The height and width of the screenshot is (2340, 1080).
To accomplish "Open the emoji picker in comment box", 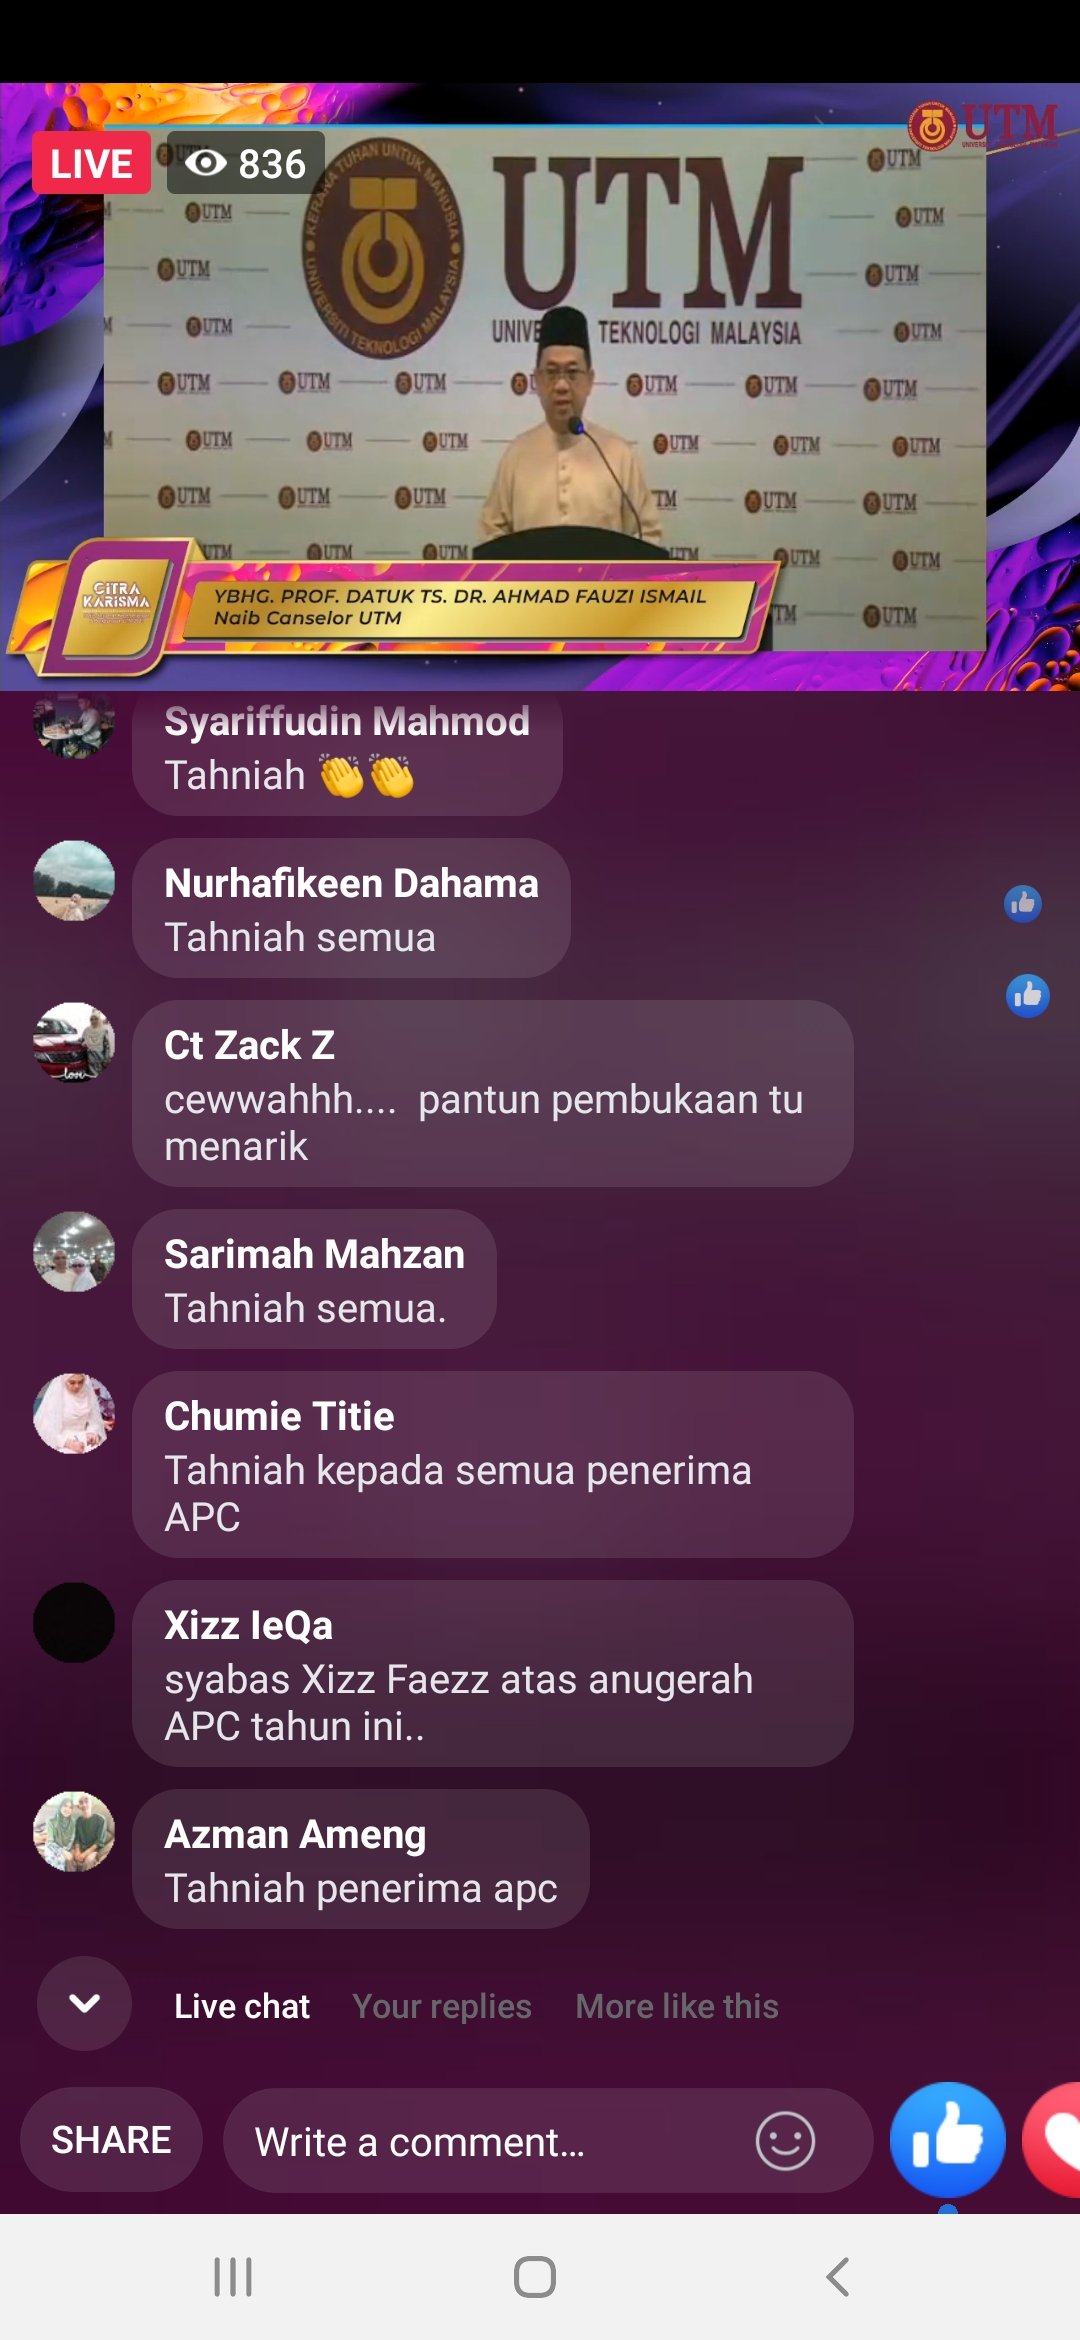I will 785,2141.
